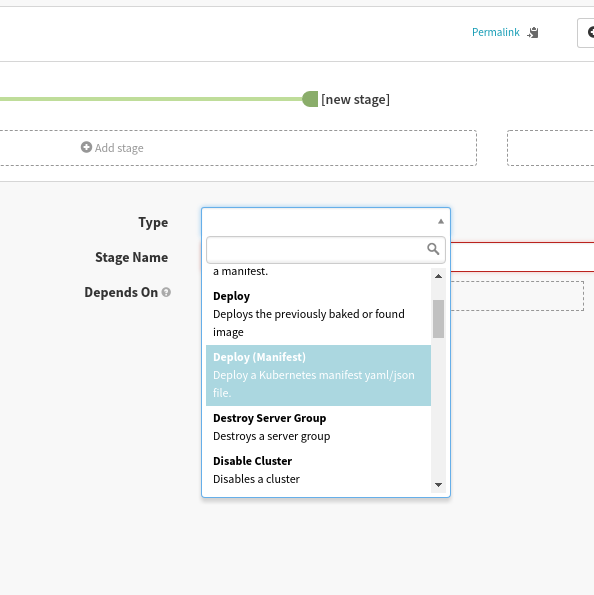Click the Depends On help question icon
Screen dimensions: 594x595
tap(166, 292)
